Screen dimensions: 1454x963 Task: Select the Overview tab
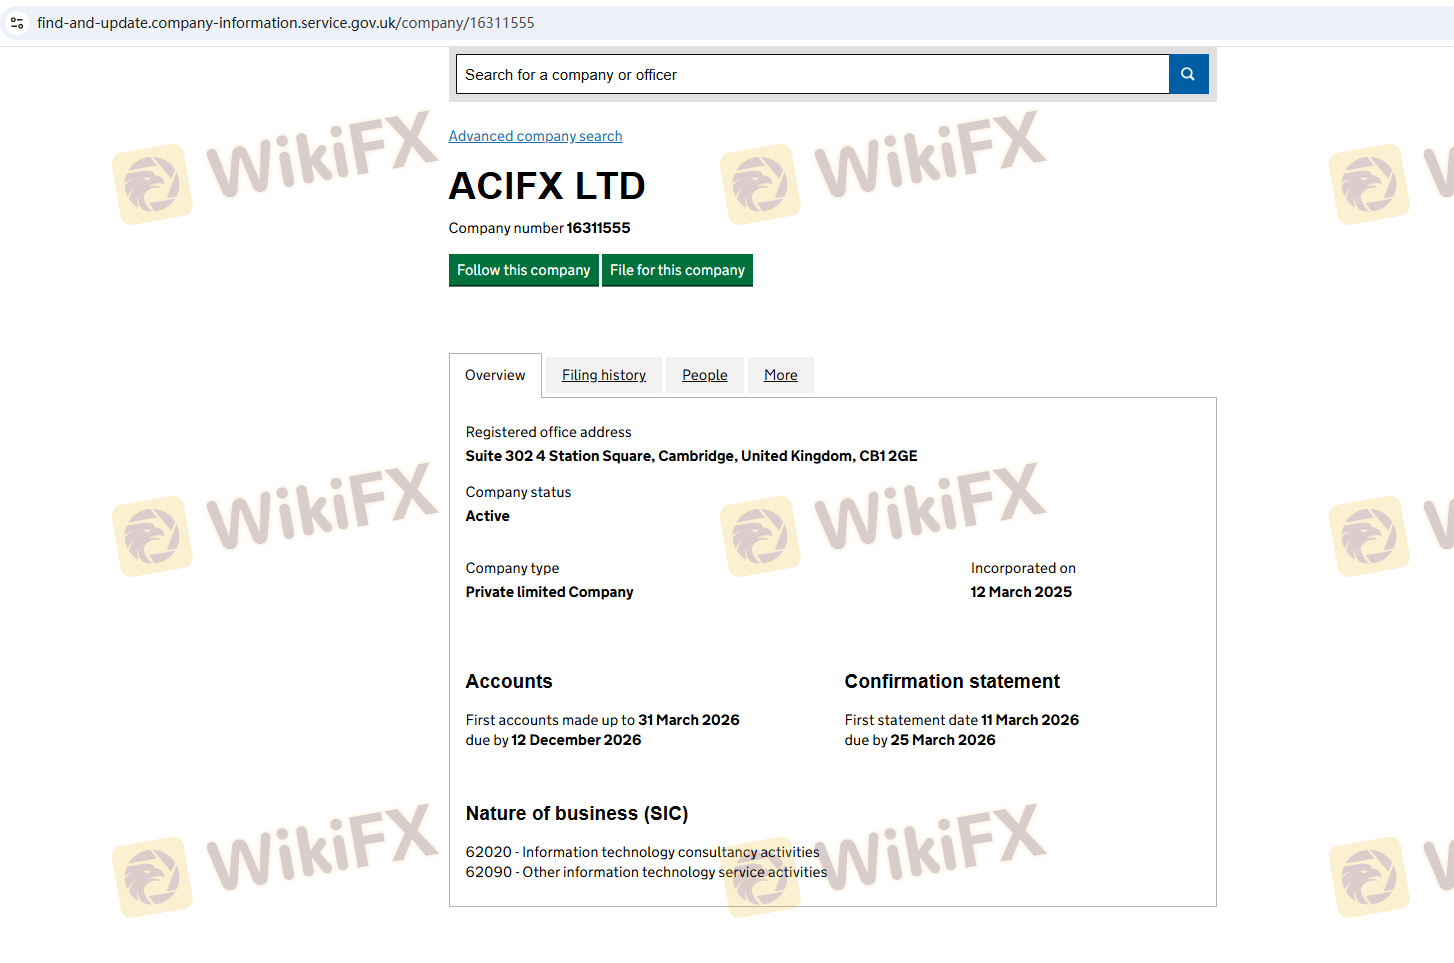coord(495,375)
